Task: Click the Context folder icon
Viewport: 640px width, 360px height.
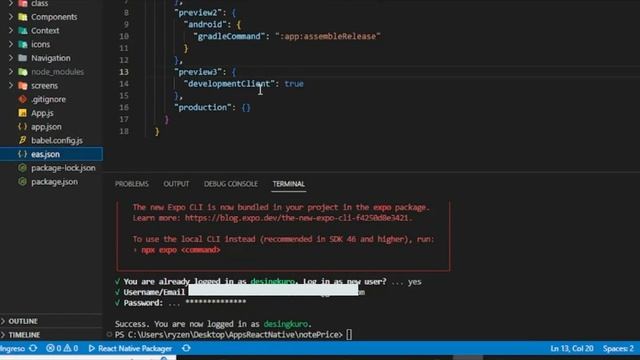Action: click(23, 31)
